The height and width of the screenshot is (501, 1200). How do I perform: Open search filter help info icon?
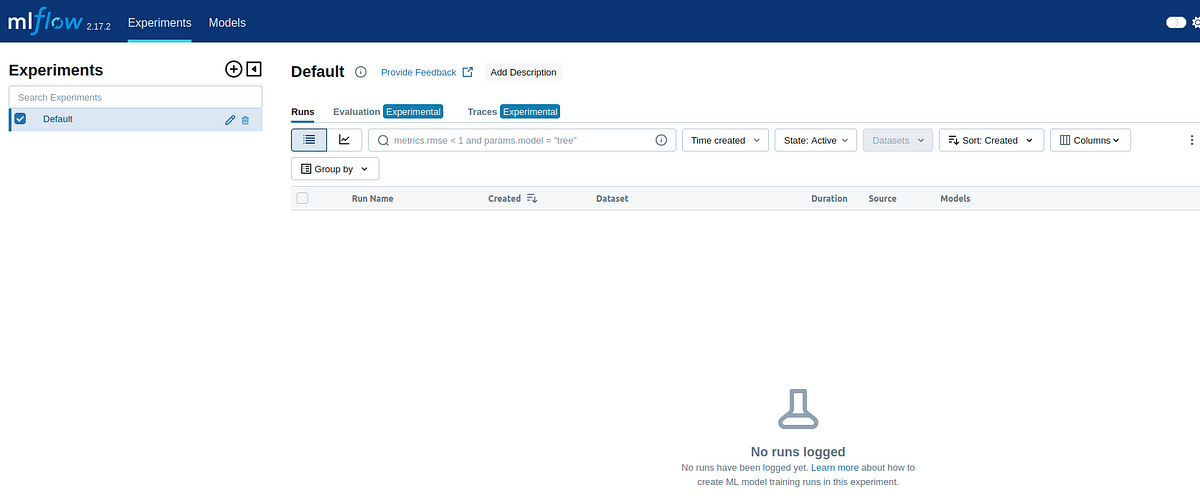coord(661,141)
